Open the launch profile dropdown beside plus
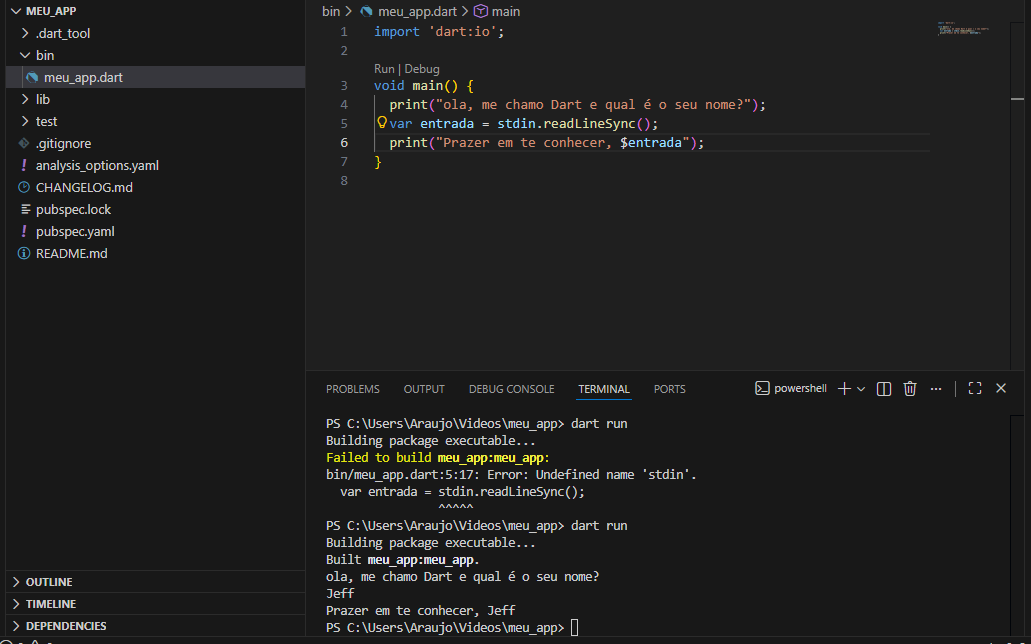This screenshot has height=644, width=1031. pos(861,389)
